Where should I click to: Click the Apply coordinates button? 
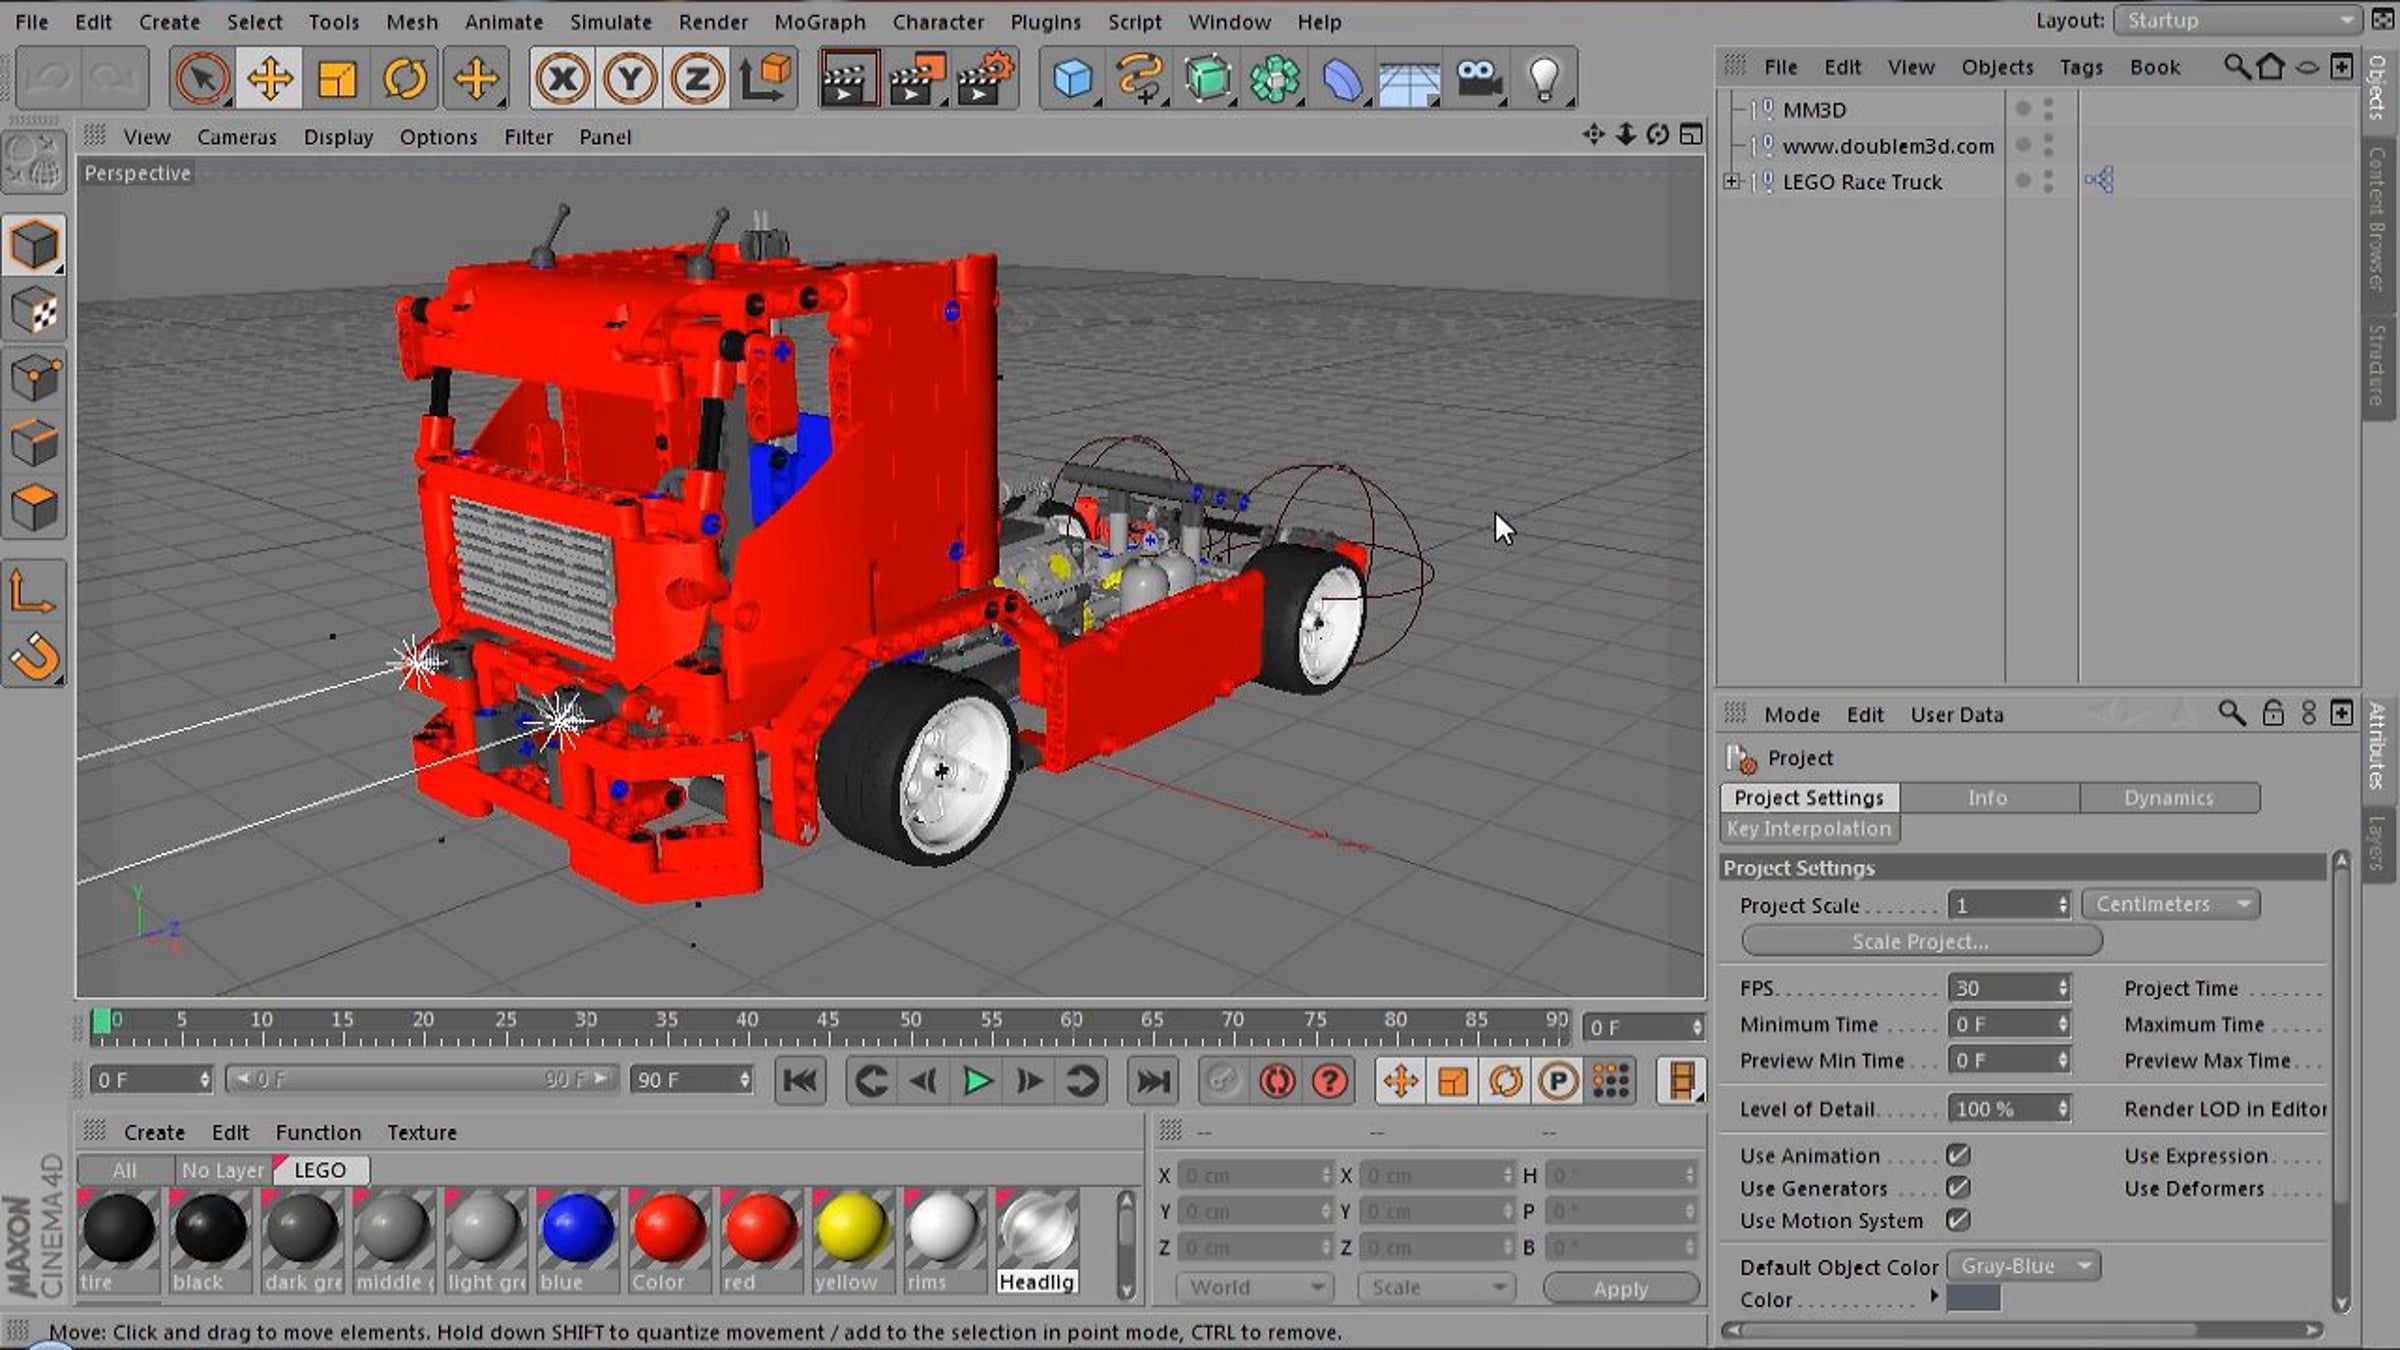tap(1621, 1288)
